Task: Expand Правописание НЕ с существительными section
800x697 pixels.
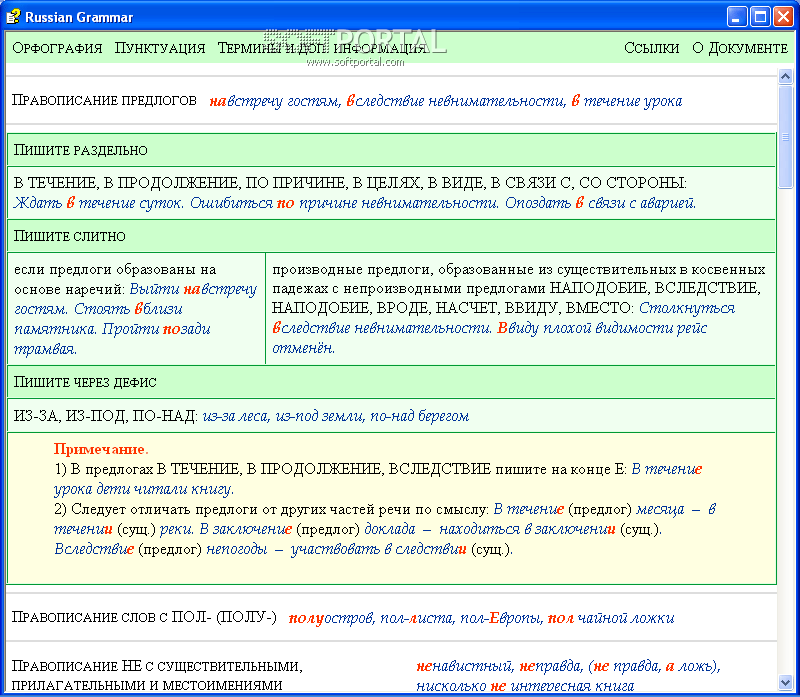Action: pyautogui.click(x=157, y=675)
